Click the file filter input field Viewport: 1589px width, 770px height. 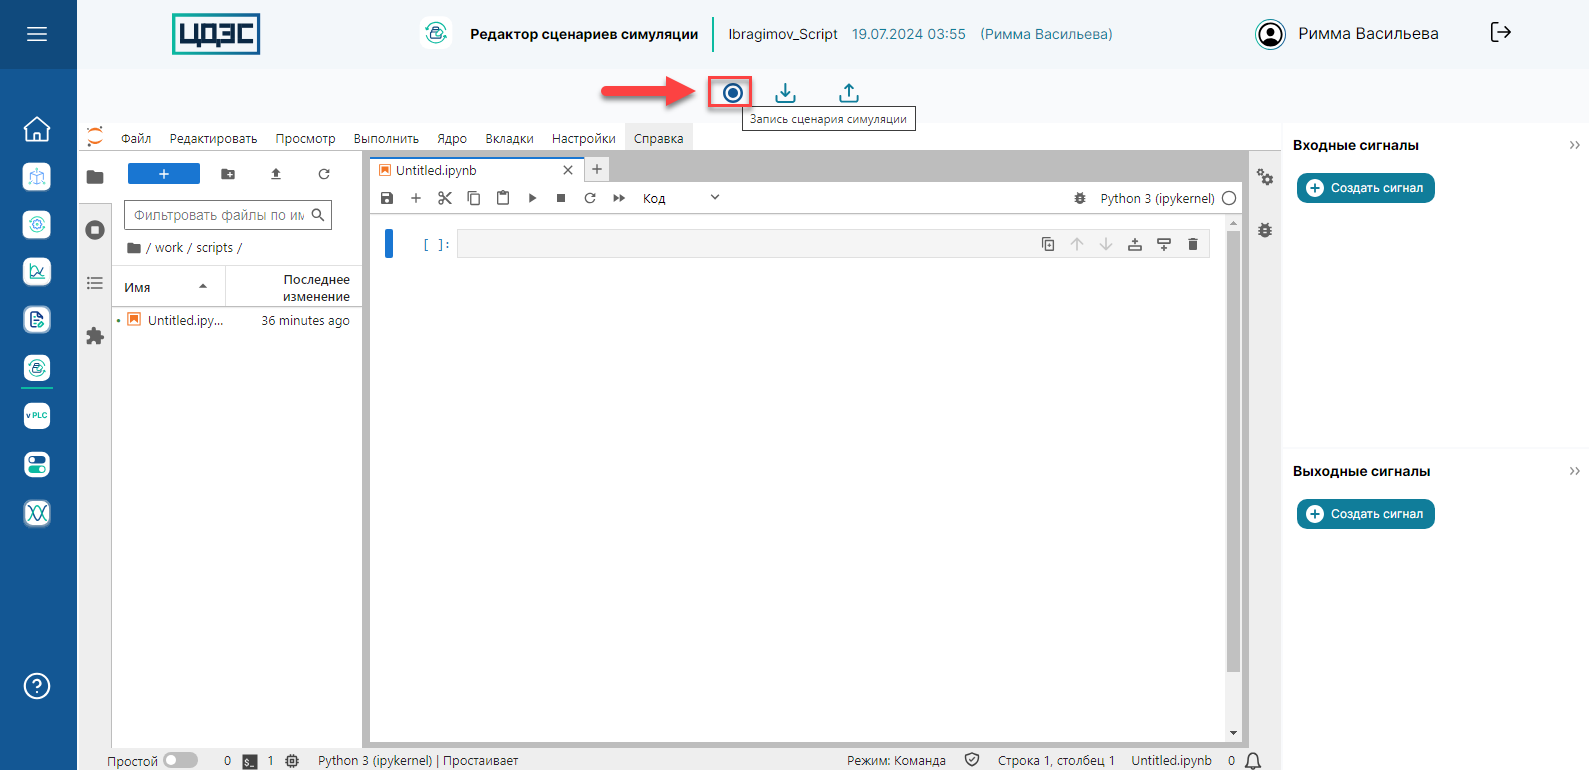pos(220,215)
